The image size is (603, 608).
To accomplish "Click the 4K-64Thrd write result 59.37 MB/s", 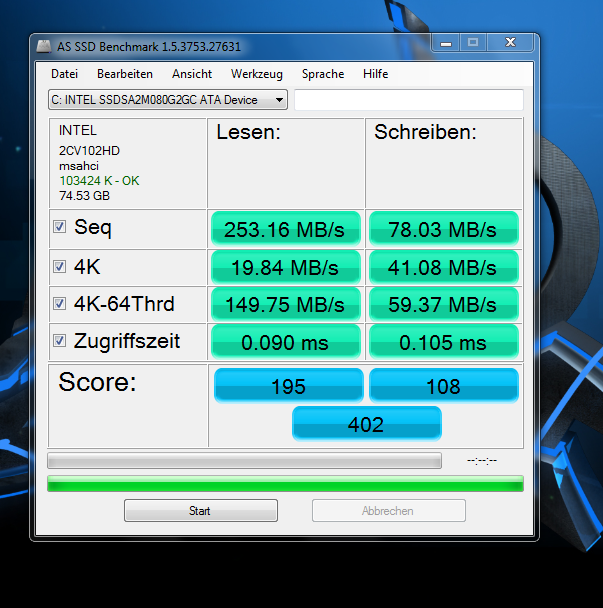I will click(x=444, y=304).
